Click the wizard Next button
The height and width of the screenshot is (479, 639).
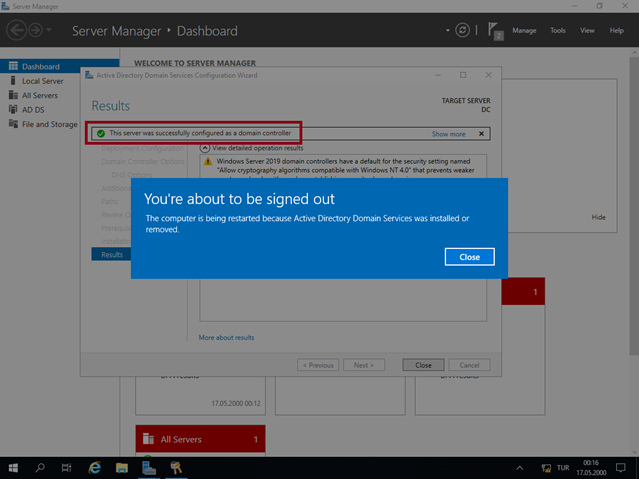[364, 365]
